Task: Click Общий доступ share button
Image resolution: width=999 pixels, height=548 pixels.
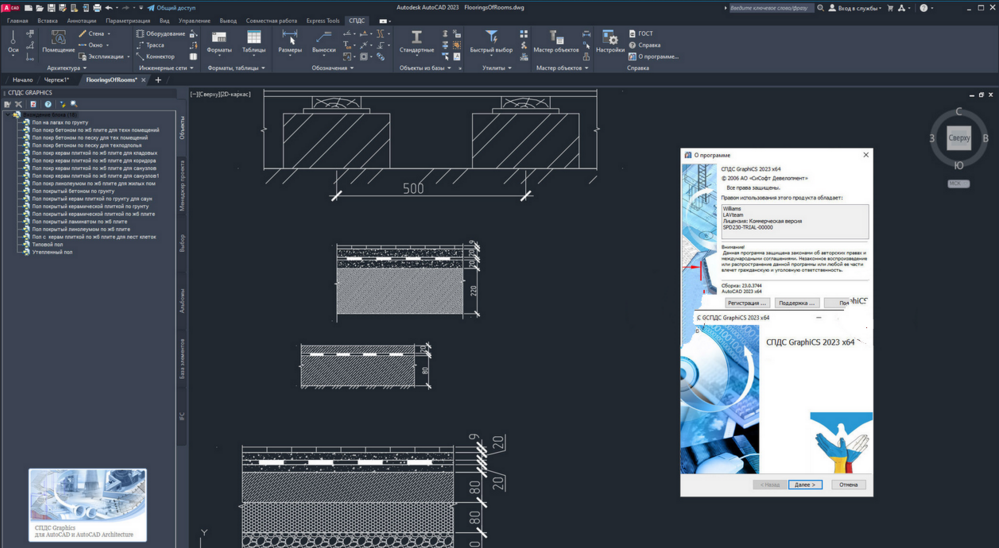Action: click(171, 8)
